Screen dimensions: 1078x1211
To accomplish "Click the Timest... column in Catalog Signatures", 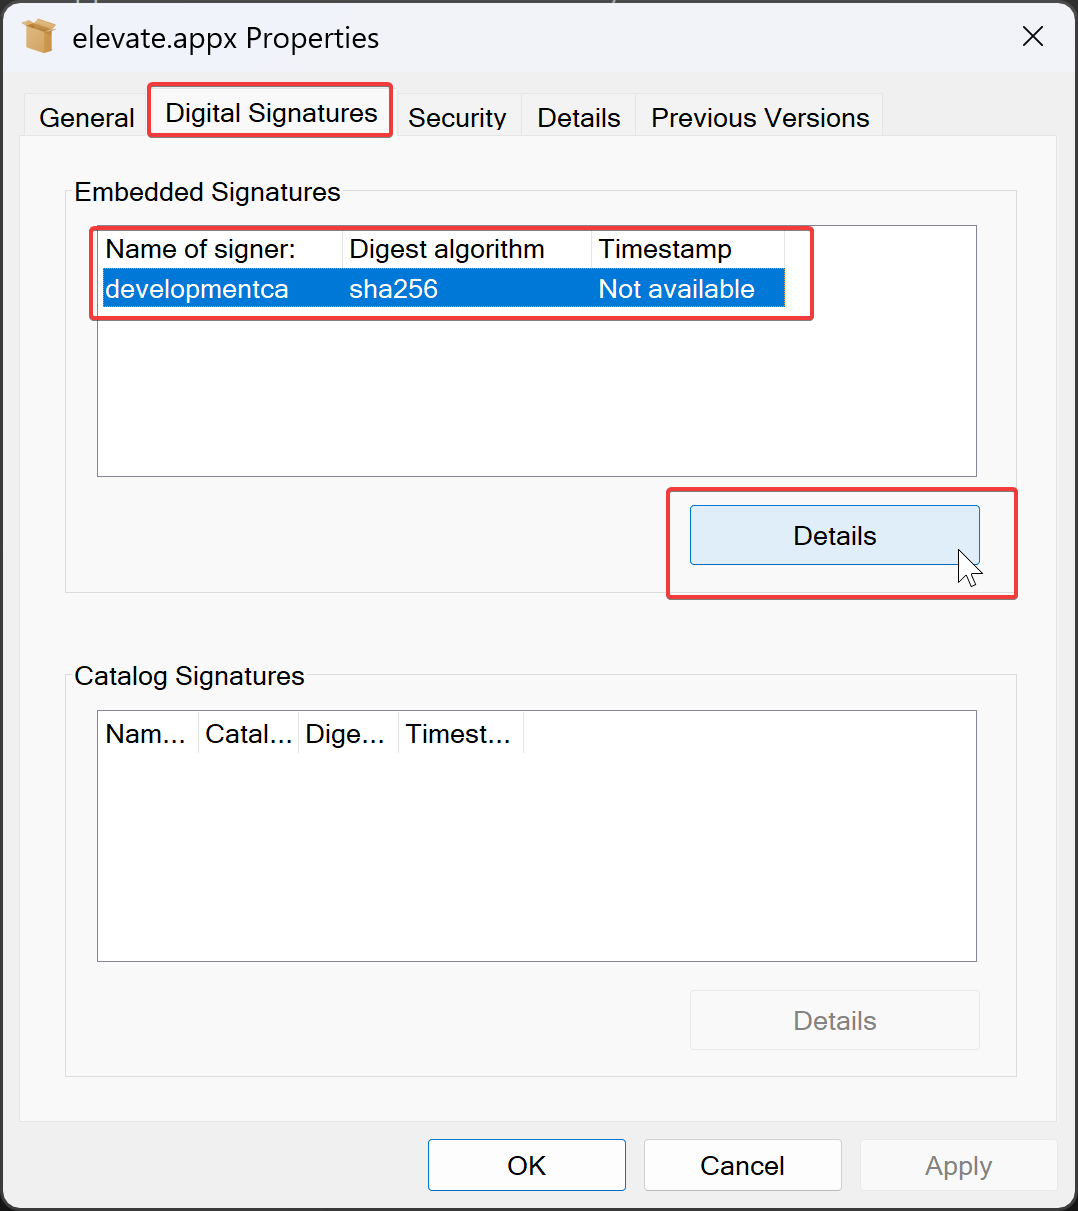I will point(459,733).
